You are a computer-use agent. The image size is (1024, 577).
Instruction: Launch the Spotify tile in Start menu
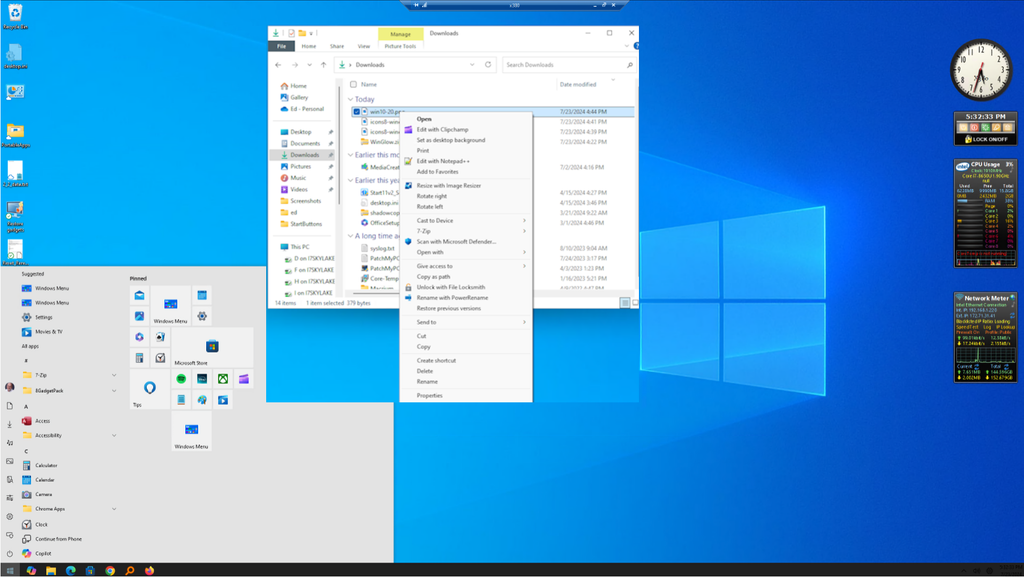coord(182,379)
